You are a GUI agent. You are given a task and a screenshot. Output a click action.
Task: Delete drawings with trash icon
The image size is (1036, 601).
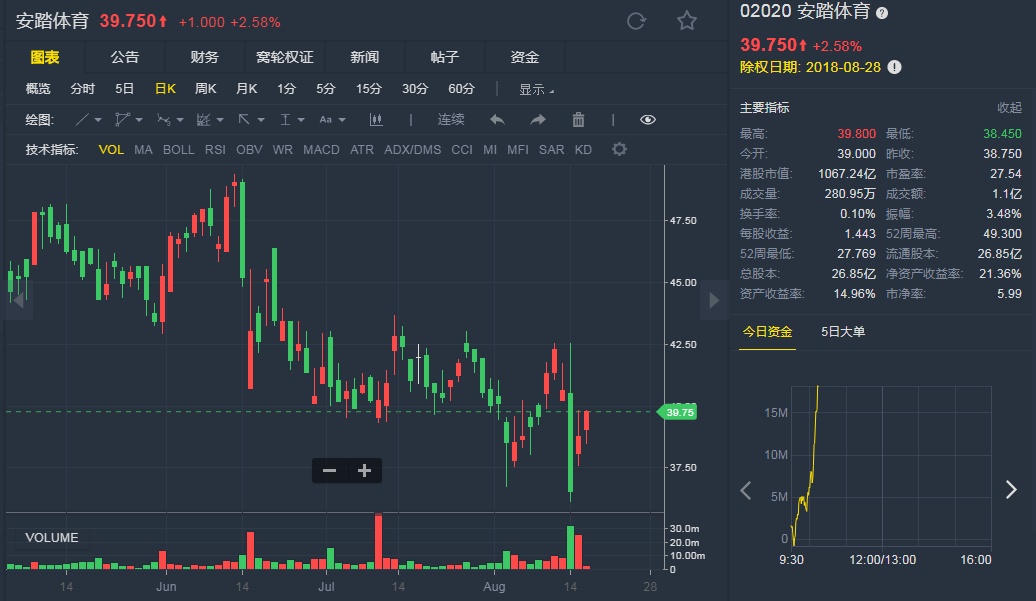(x=578, y=120)
